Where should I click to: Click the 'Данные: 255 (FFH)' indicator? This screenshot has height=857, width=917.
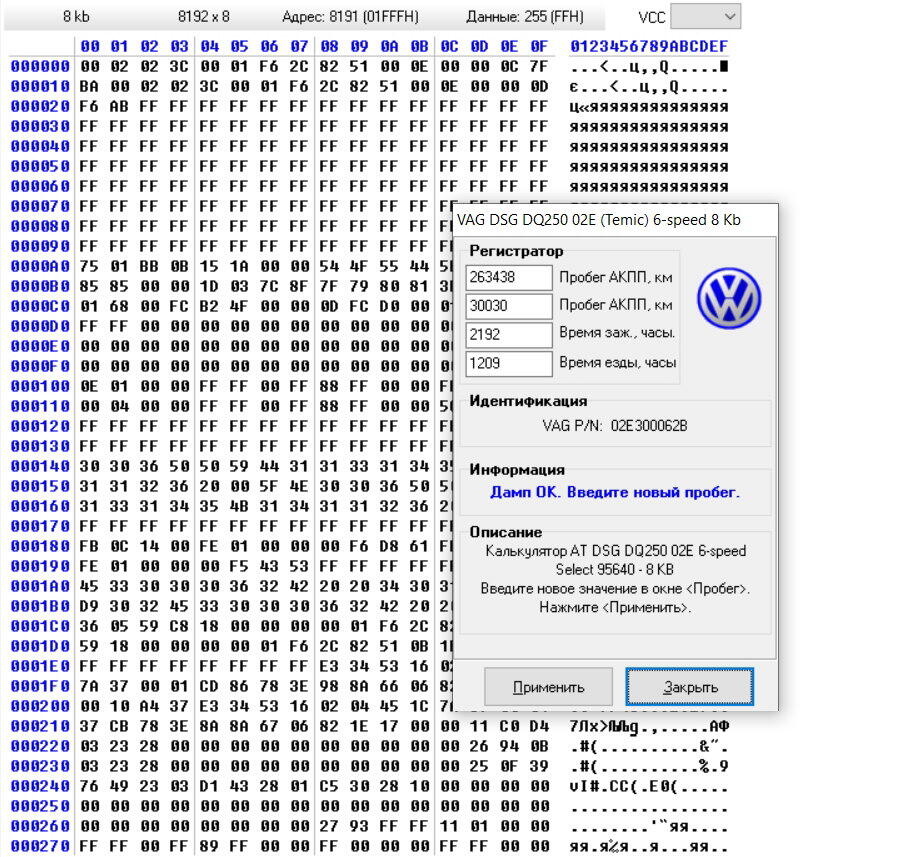click(x=525, y=16)
